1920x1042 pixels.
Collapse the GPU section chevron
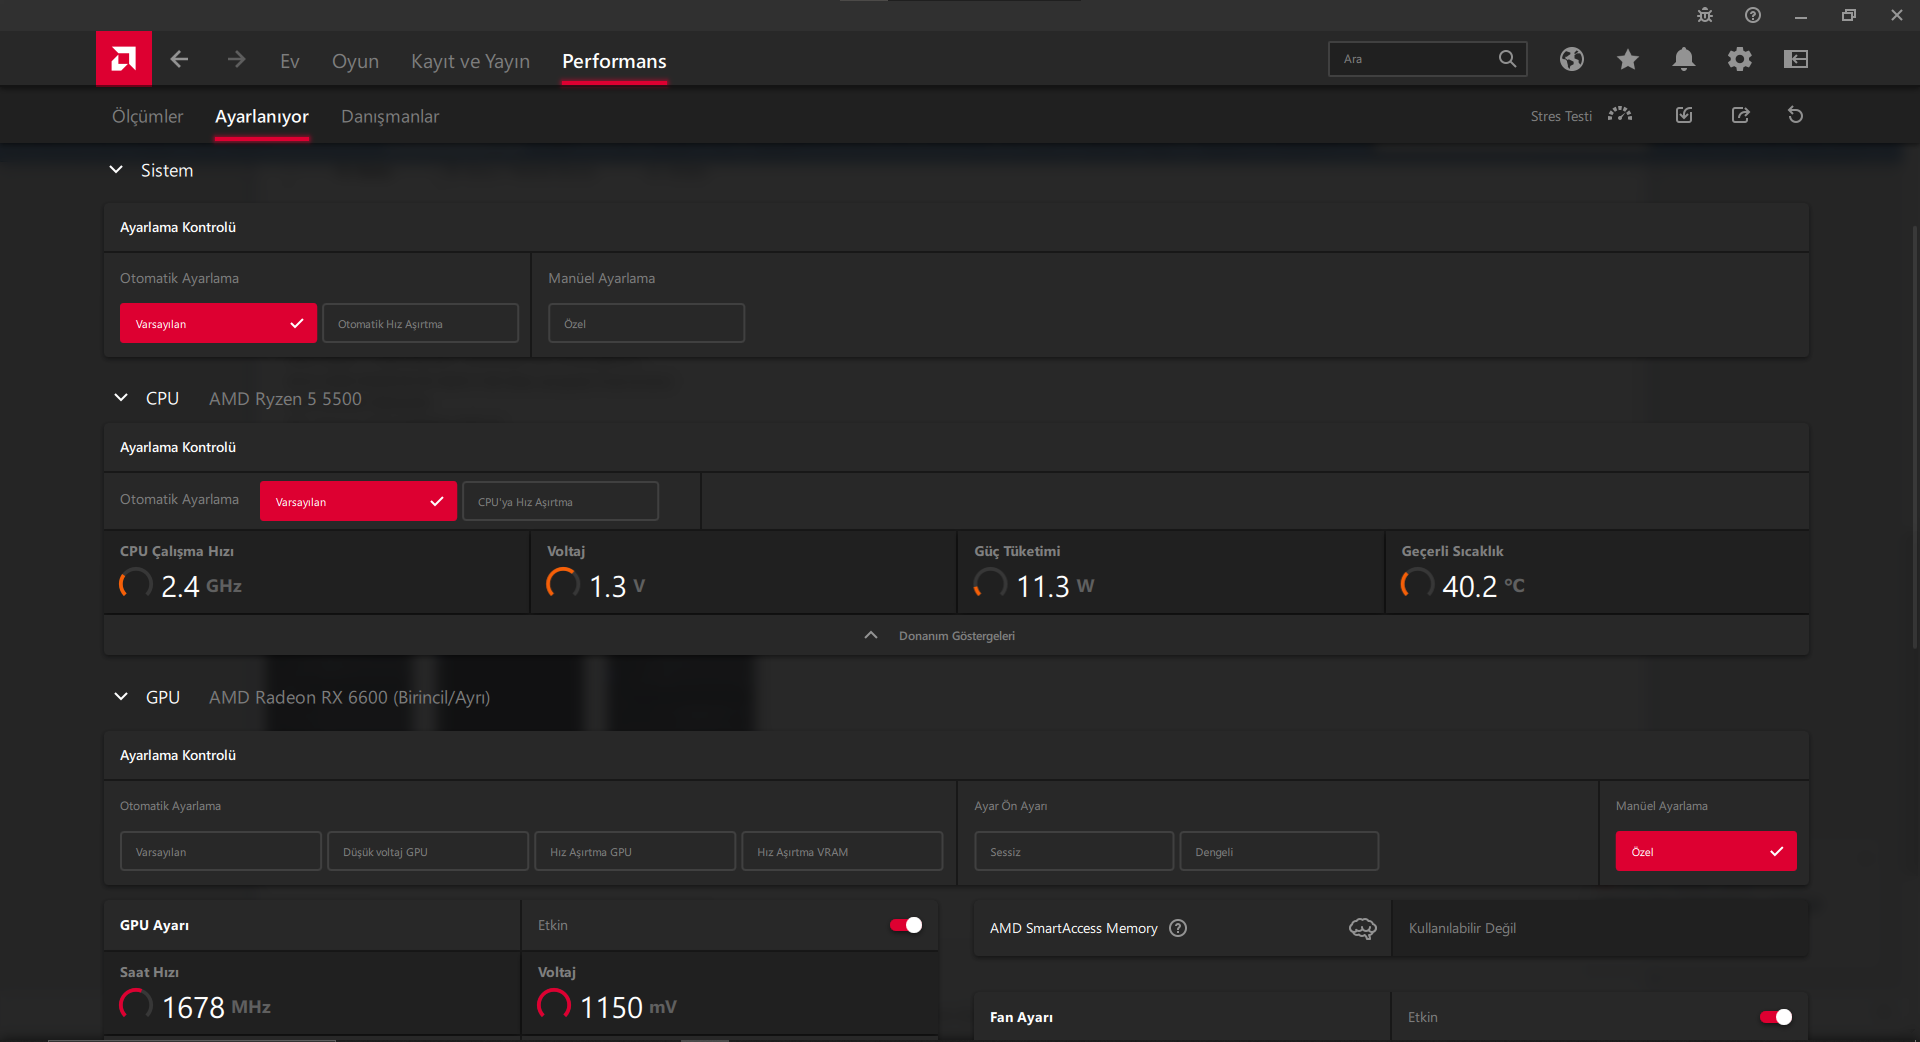point(121,697)
